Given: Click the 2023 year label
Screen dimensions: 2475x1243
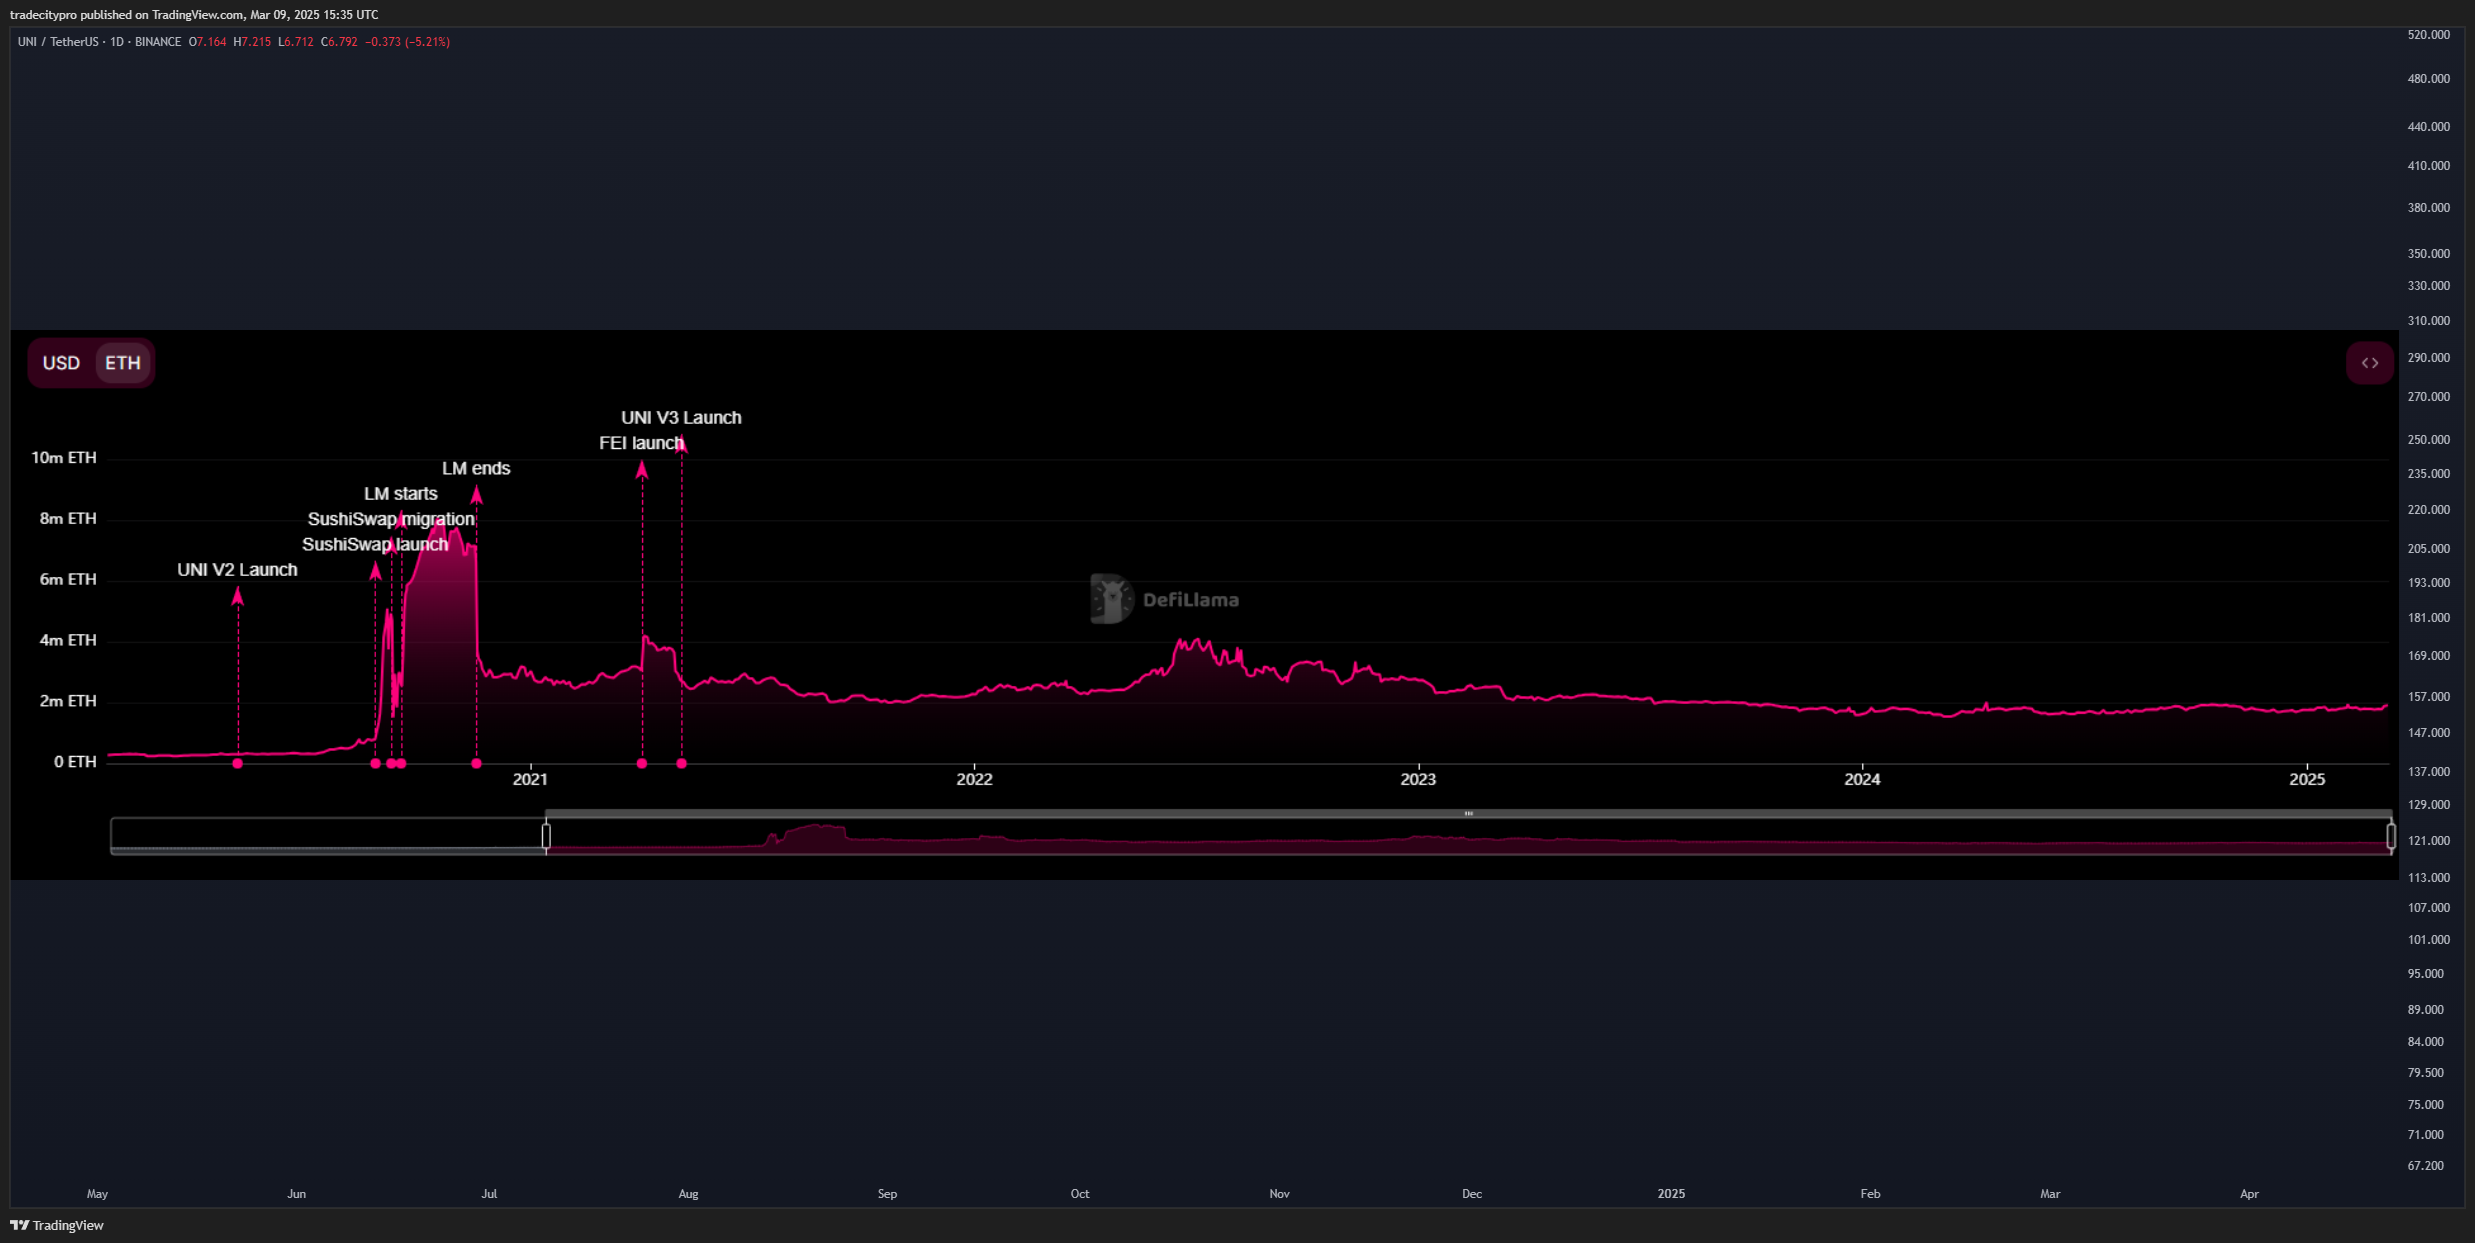Looking at the screenshot, I should [1418, 780].
